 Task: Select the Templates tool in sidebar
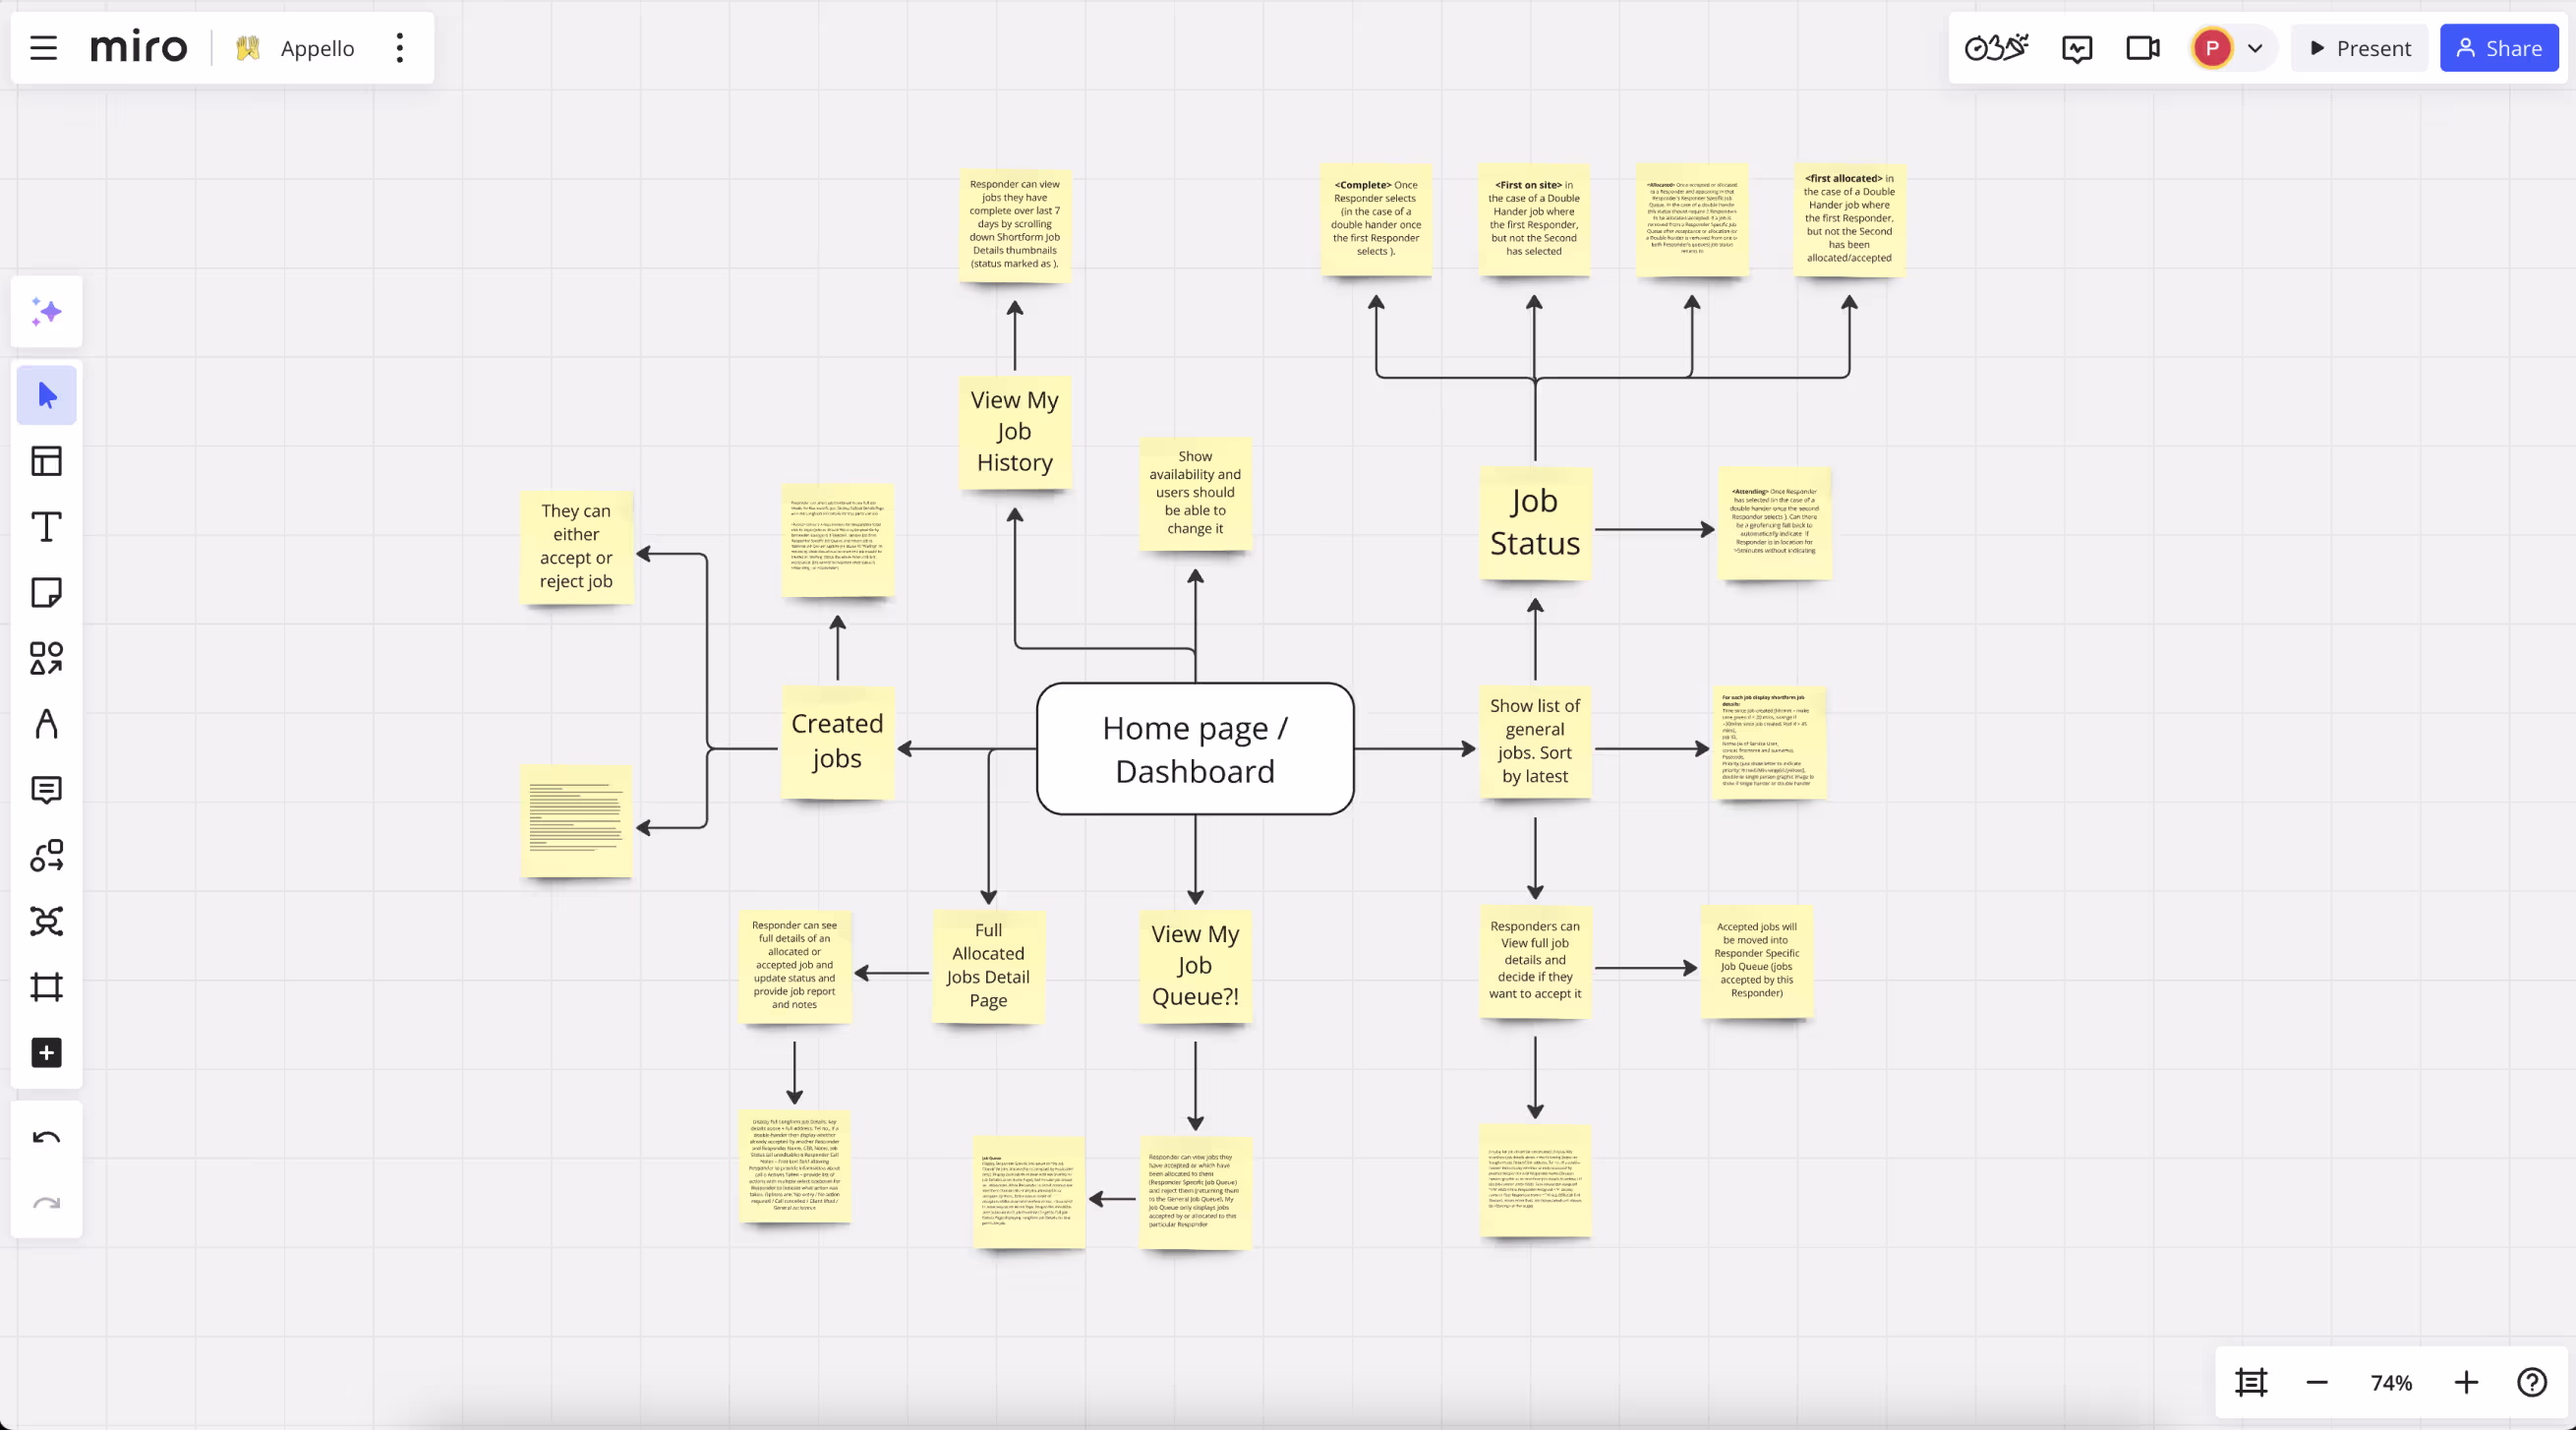[46, 461]
